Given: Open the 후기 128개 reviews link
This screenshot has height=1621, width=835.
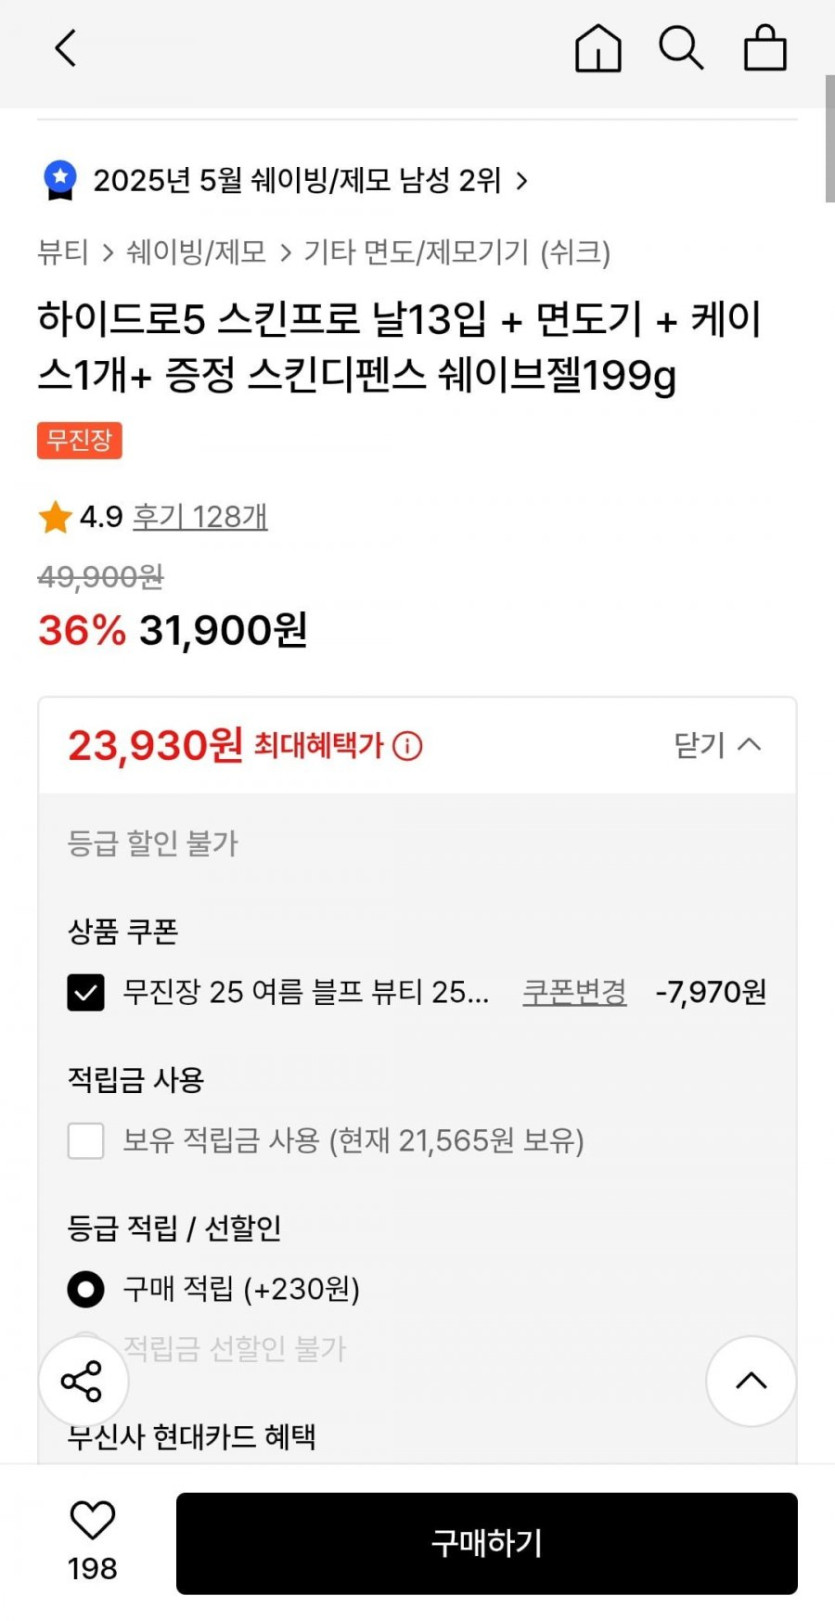Looking at the screenshot, I should click(200, 517).
